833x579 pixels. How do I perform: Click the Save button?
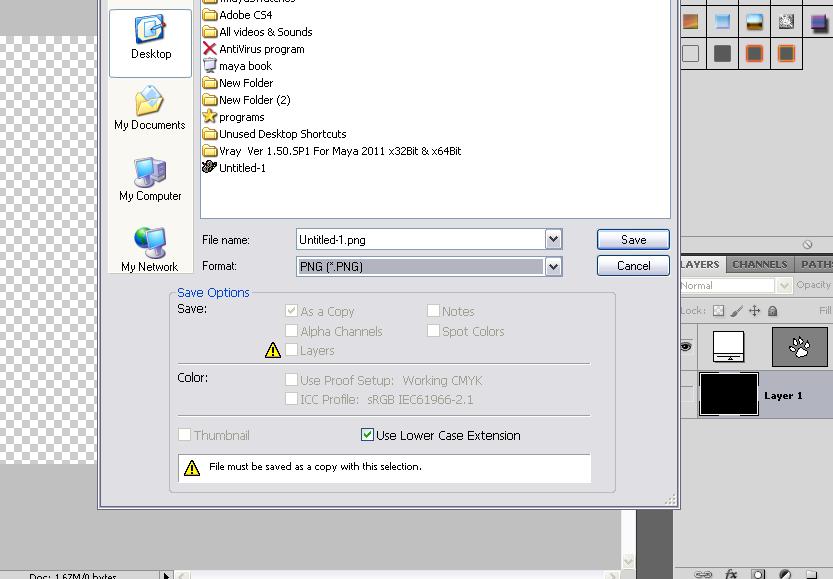point(633,240)
